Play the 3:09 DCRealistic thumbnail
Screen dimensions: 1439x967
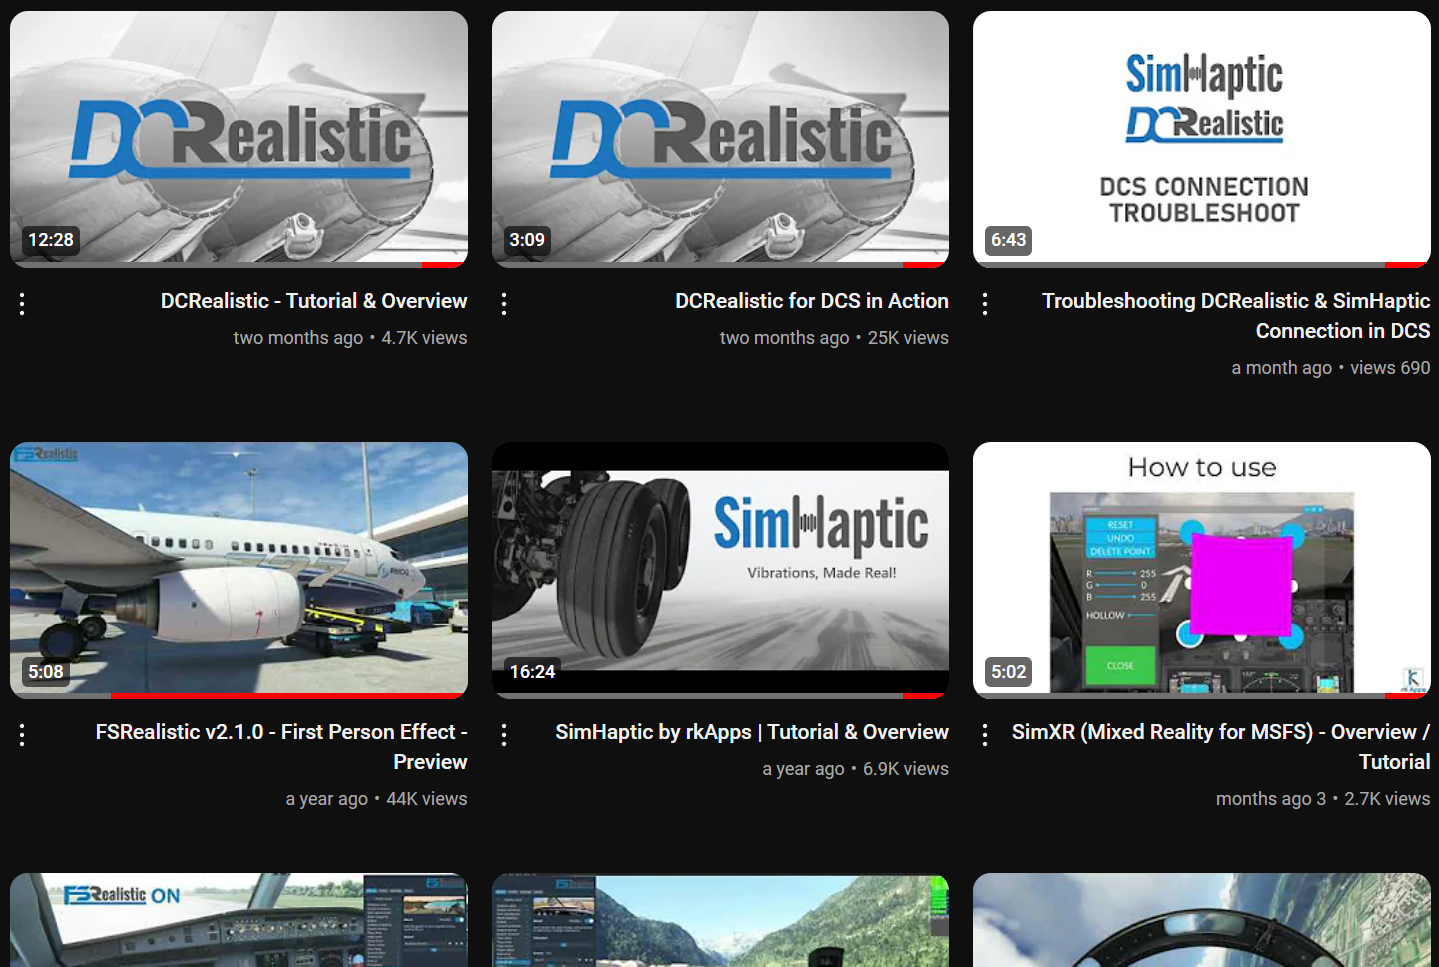(x=720, y=138)
